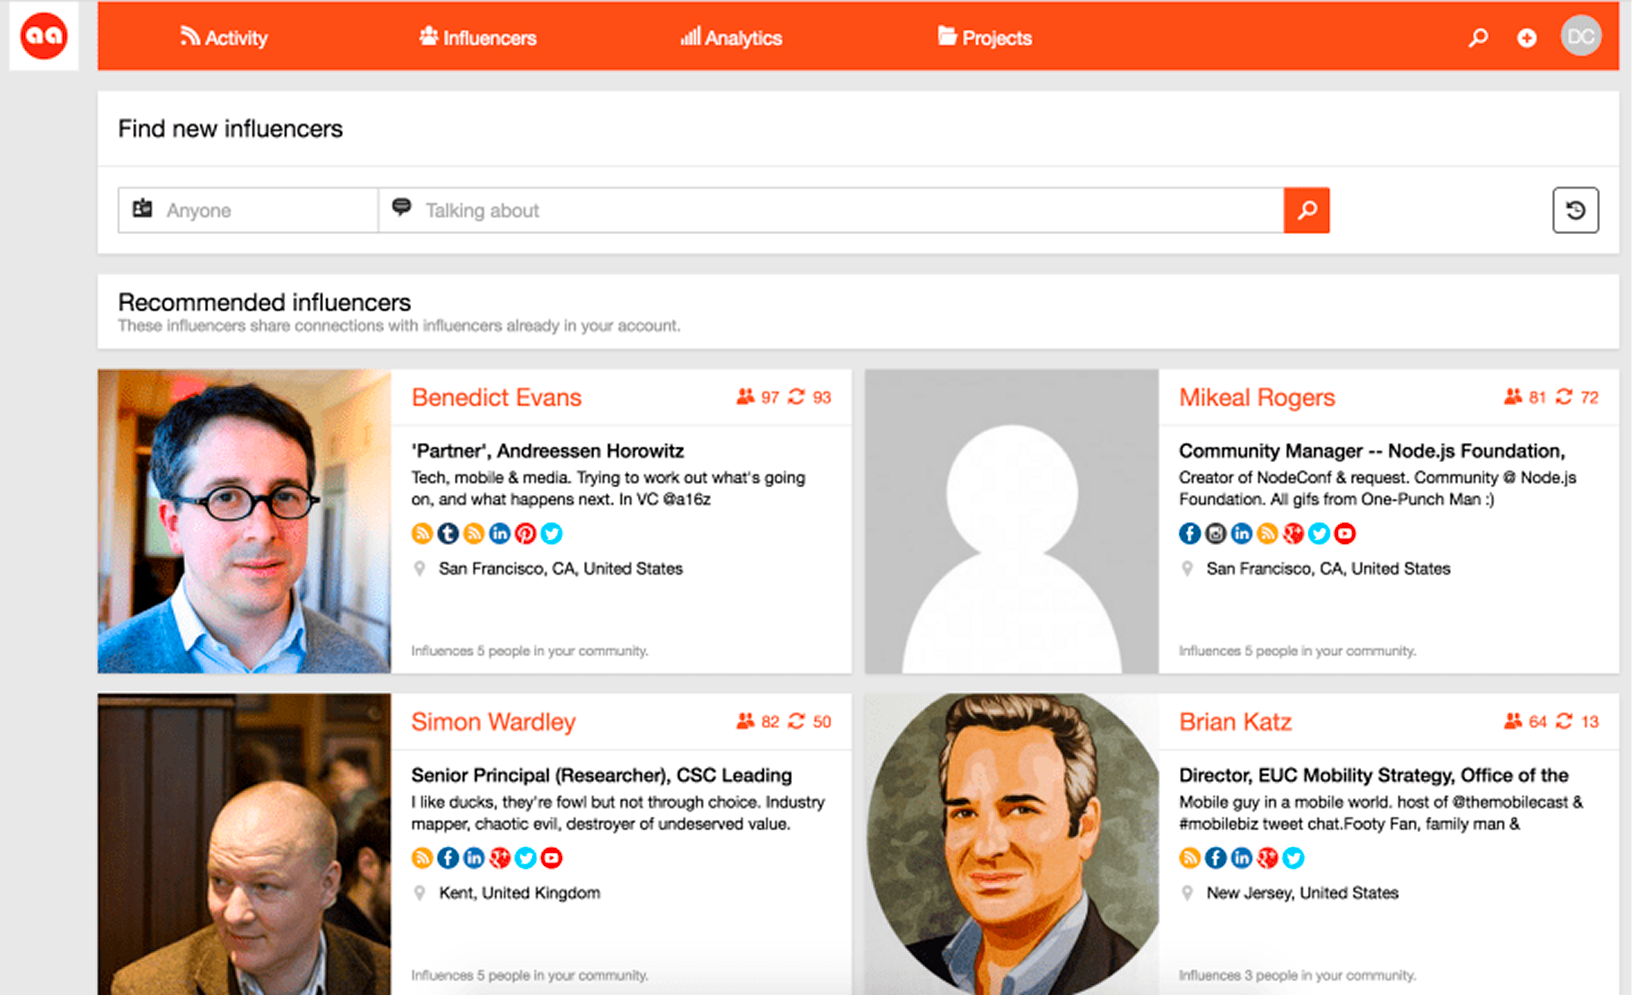Image resolution: width=1632 pixels, height=995 pixels.
Task: Open Simon Wardley's YouTube icon
Action: [552, 858]
